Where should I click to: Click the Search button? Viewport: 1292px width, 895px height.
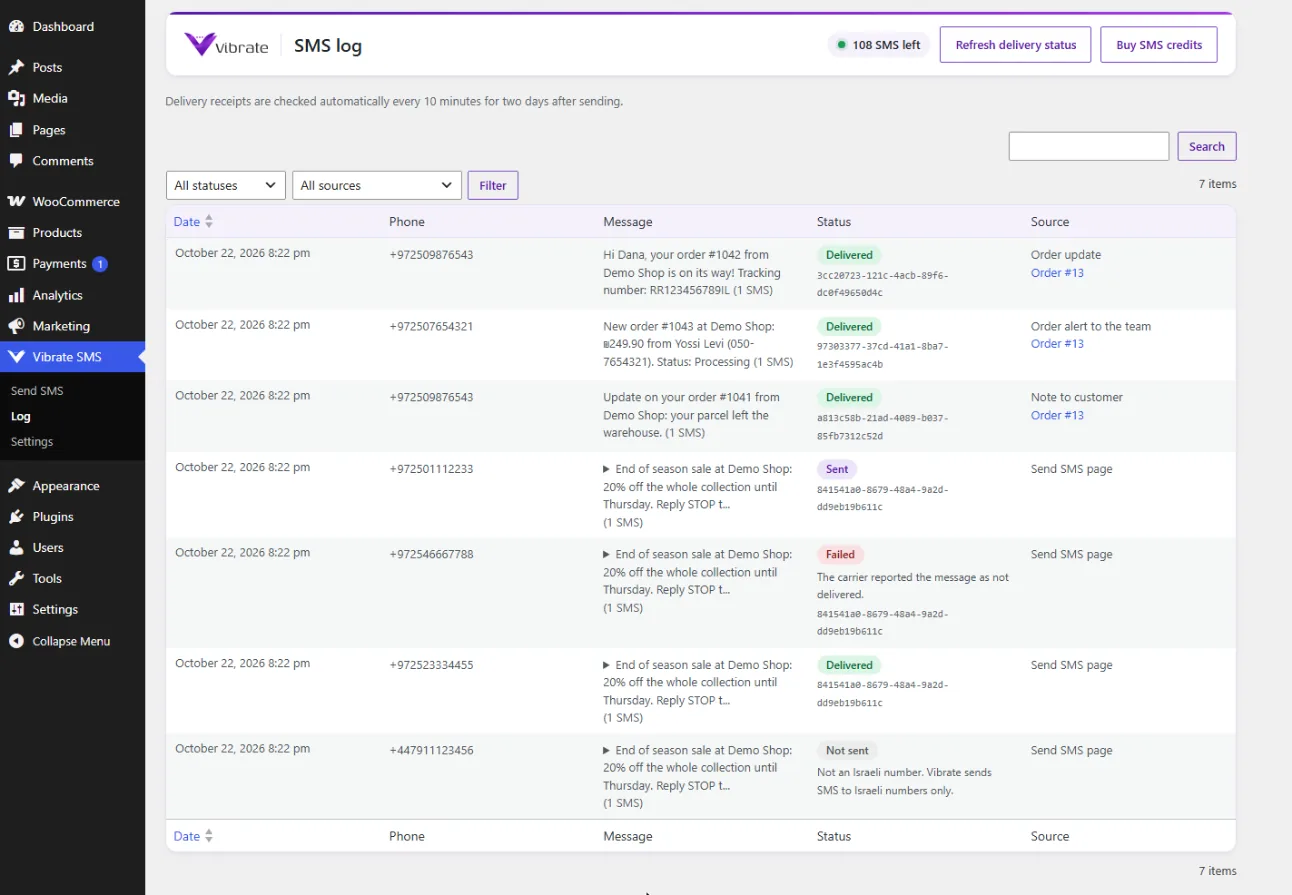click(1207, 146)
